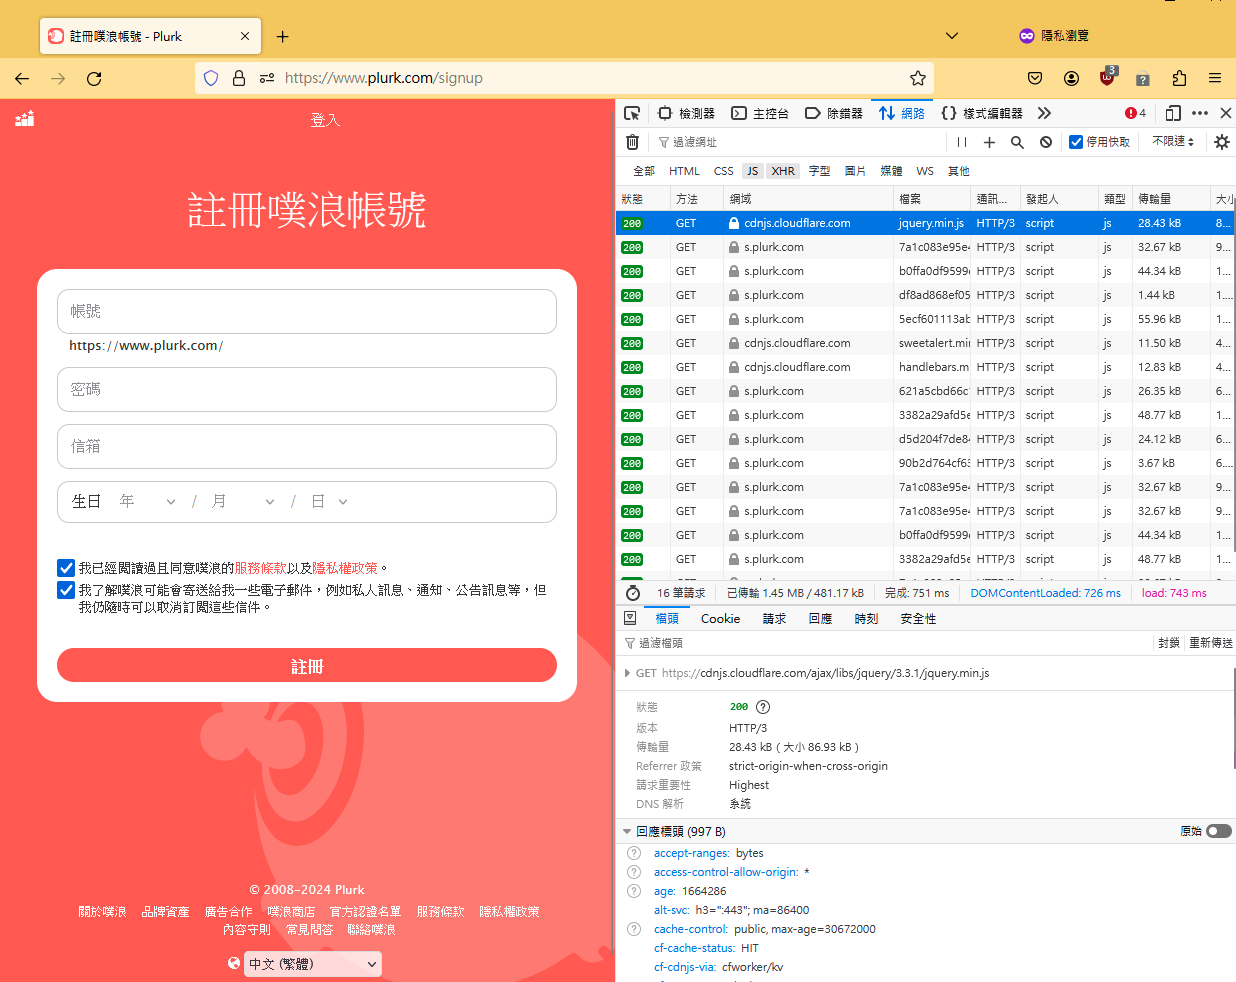Focus the 信箱 email input field

tap(307, 446)
